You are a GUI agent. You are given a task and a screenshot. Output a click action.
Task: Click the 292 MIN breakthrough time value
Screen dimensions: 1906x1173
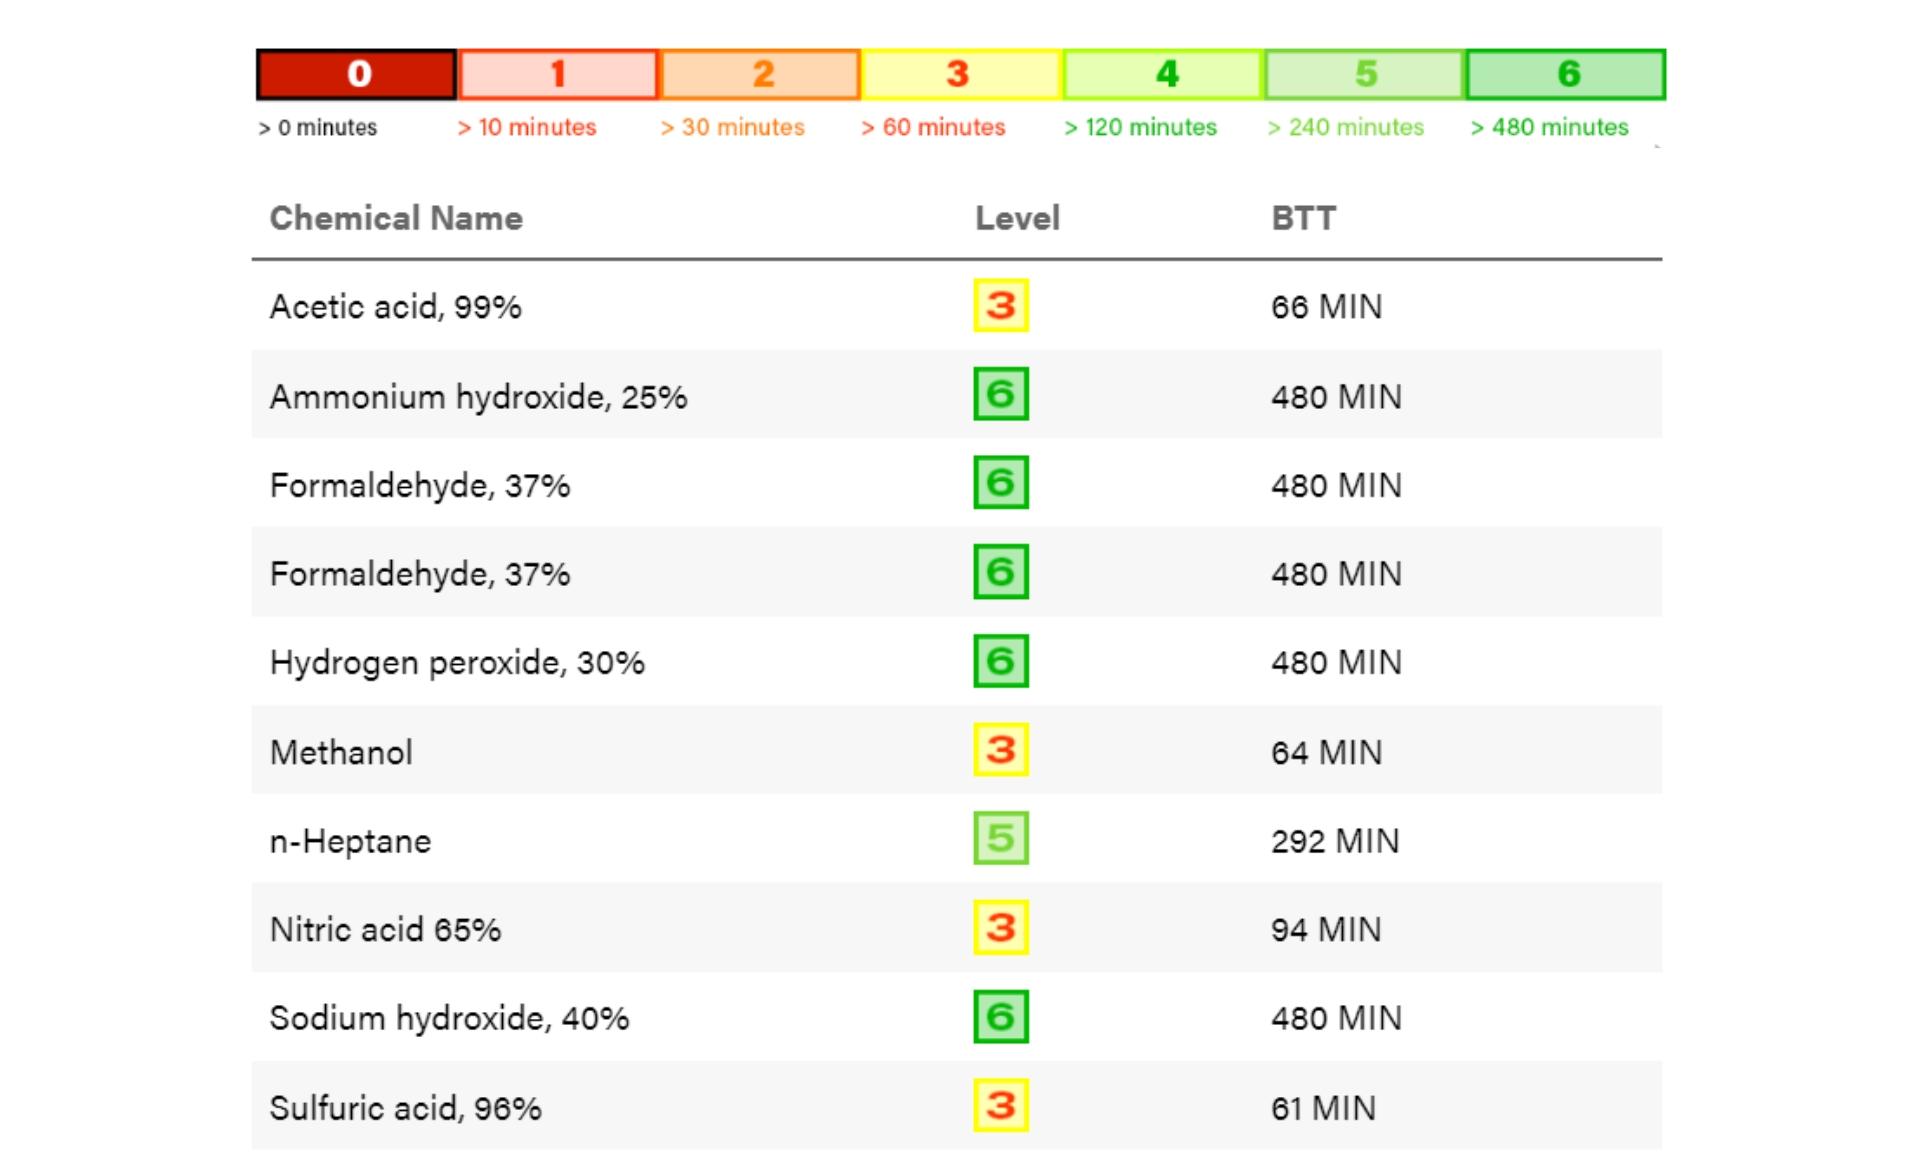[x=1335, y=841]
